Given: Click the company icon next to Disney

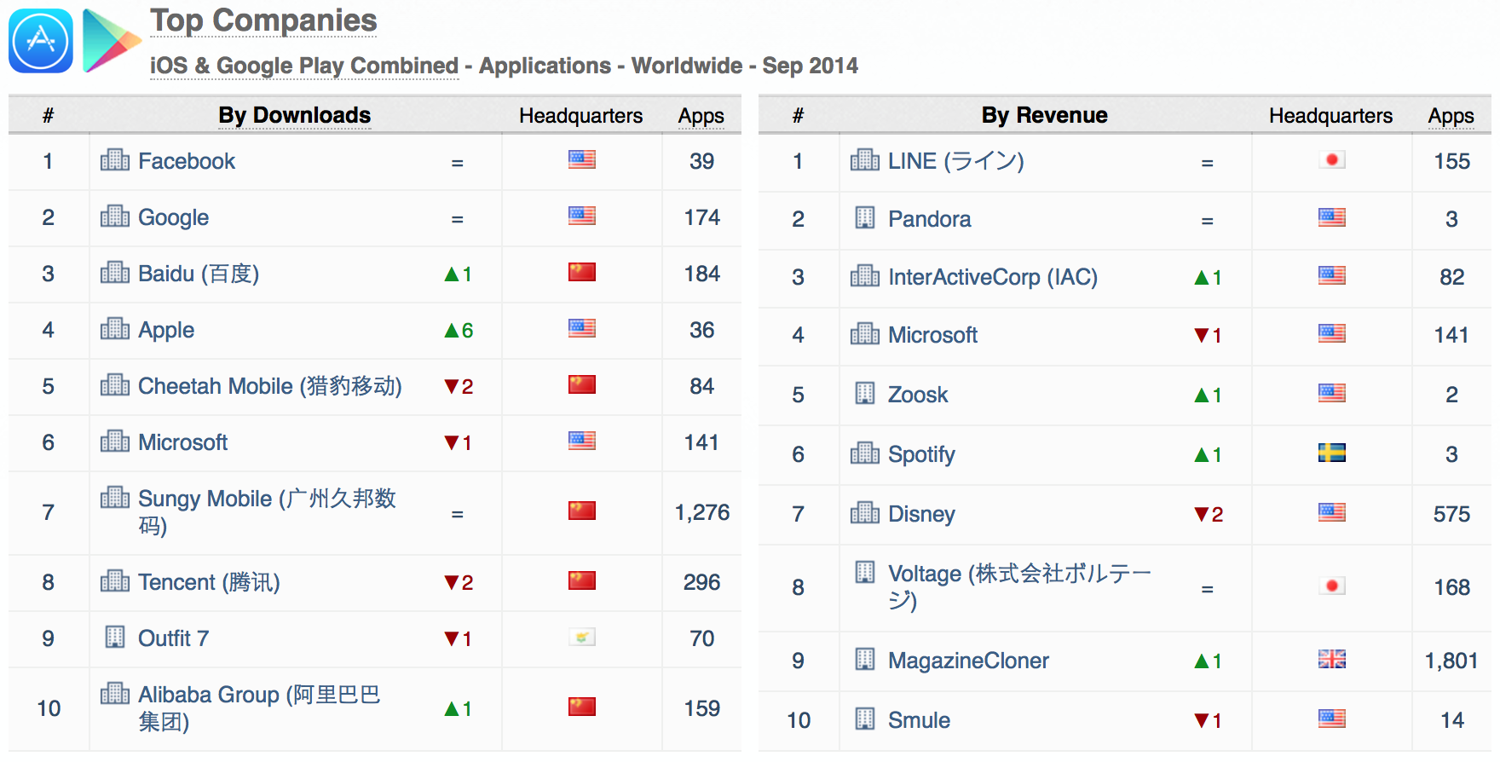Looking at the screenshot, I should pyautogui.click(x=865, y=513).
